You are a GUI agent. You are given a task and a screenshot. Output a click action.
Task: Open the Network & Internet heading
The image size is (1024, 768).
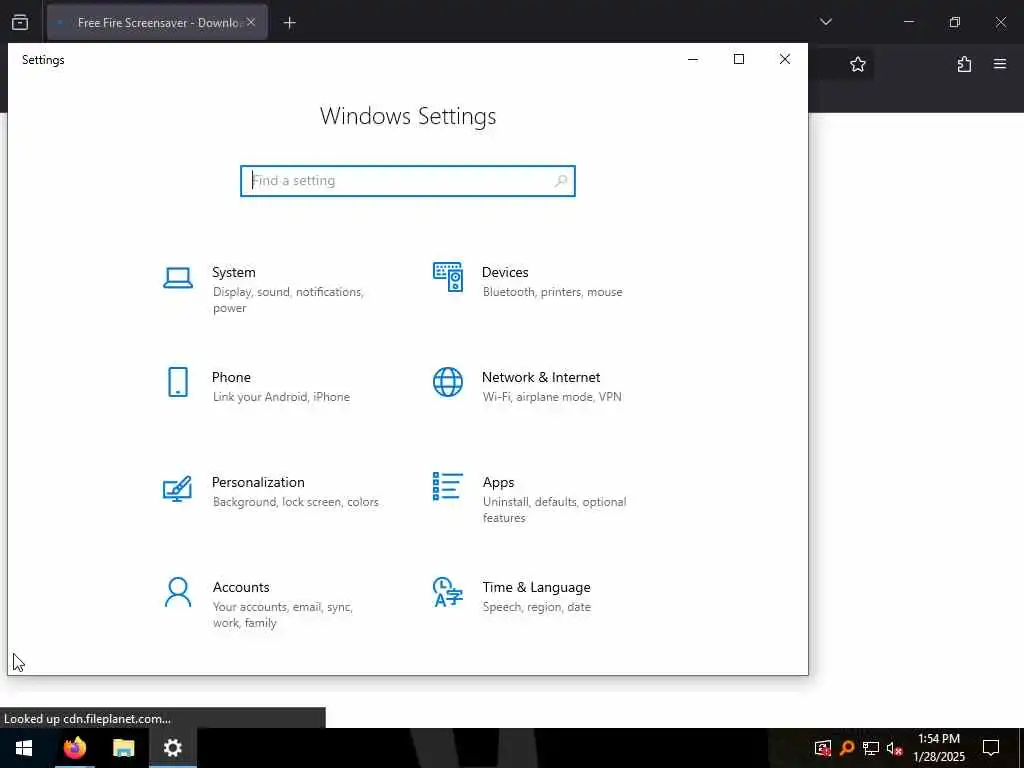click(x=541, y=377)
